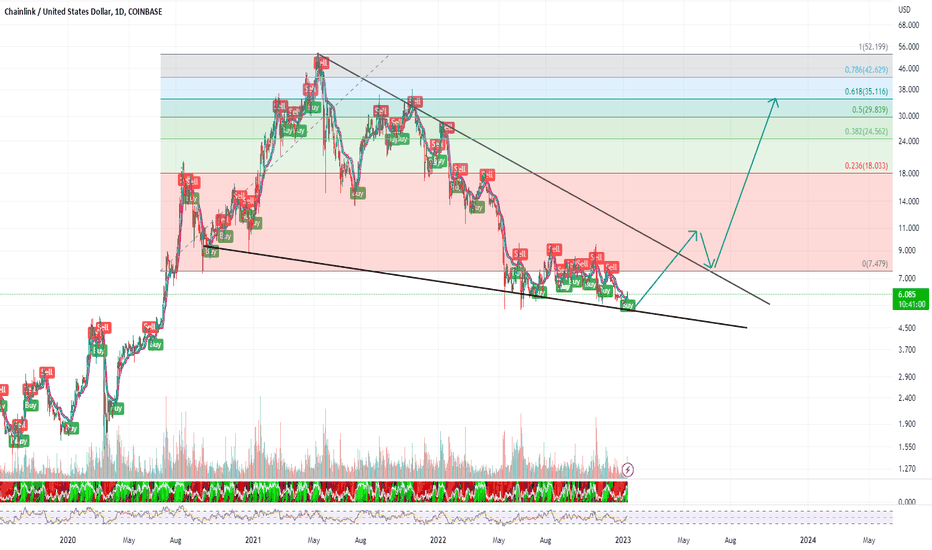Click the 46.000 price axis label
932x550 pixels.
(x=909, y=69)
